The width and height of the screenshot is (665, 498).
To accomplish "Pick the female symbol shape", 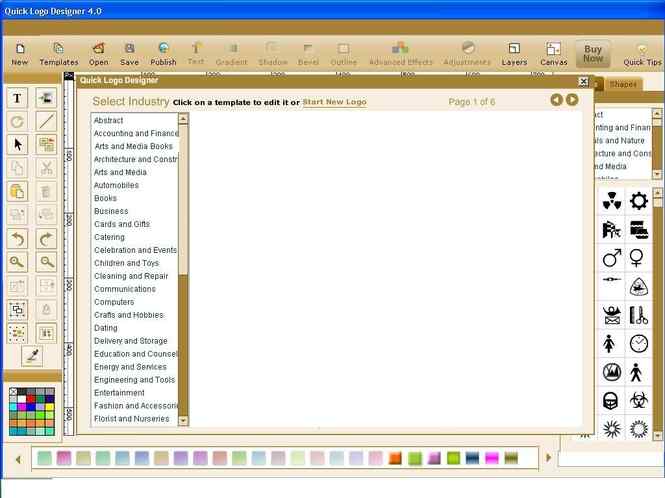I will pos(637,257).
